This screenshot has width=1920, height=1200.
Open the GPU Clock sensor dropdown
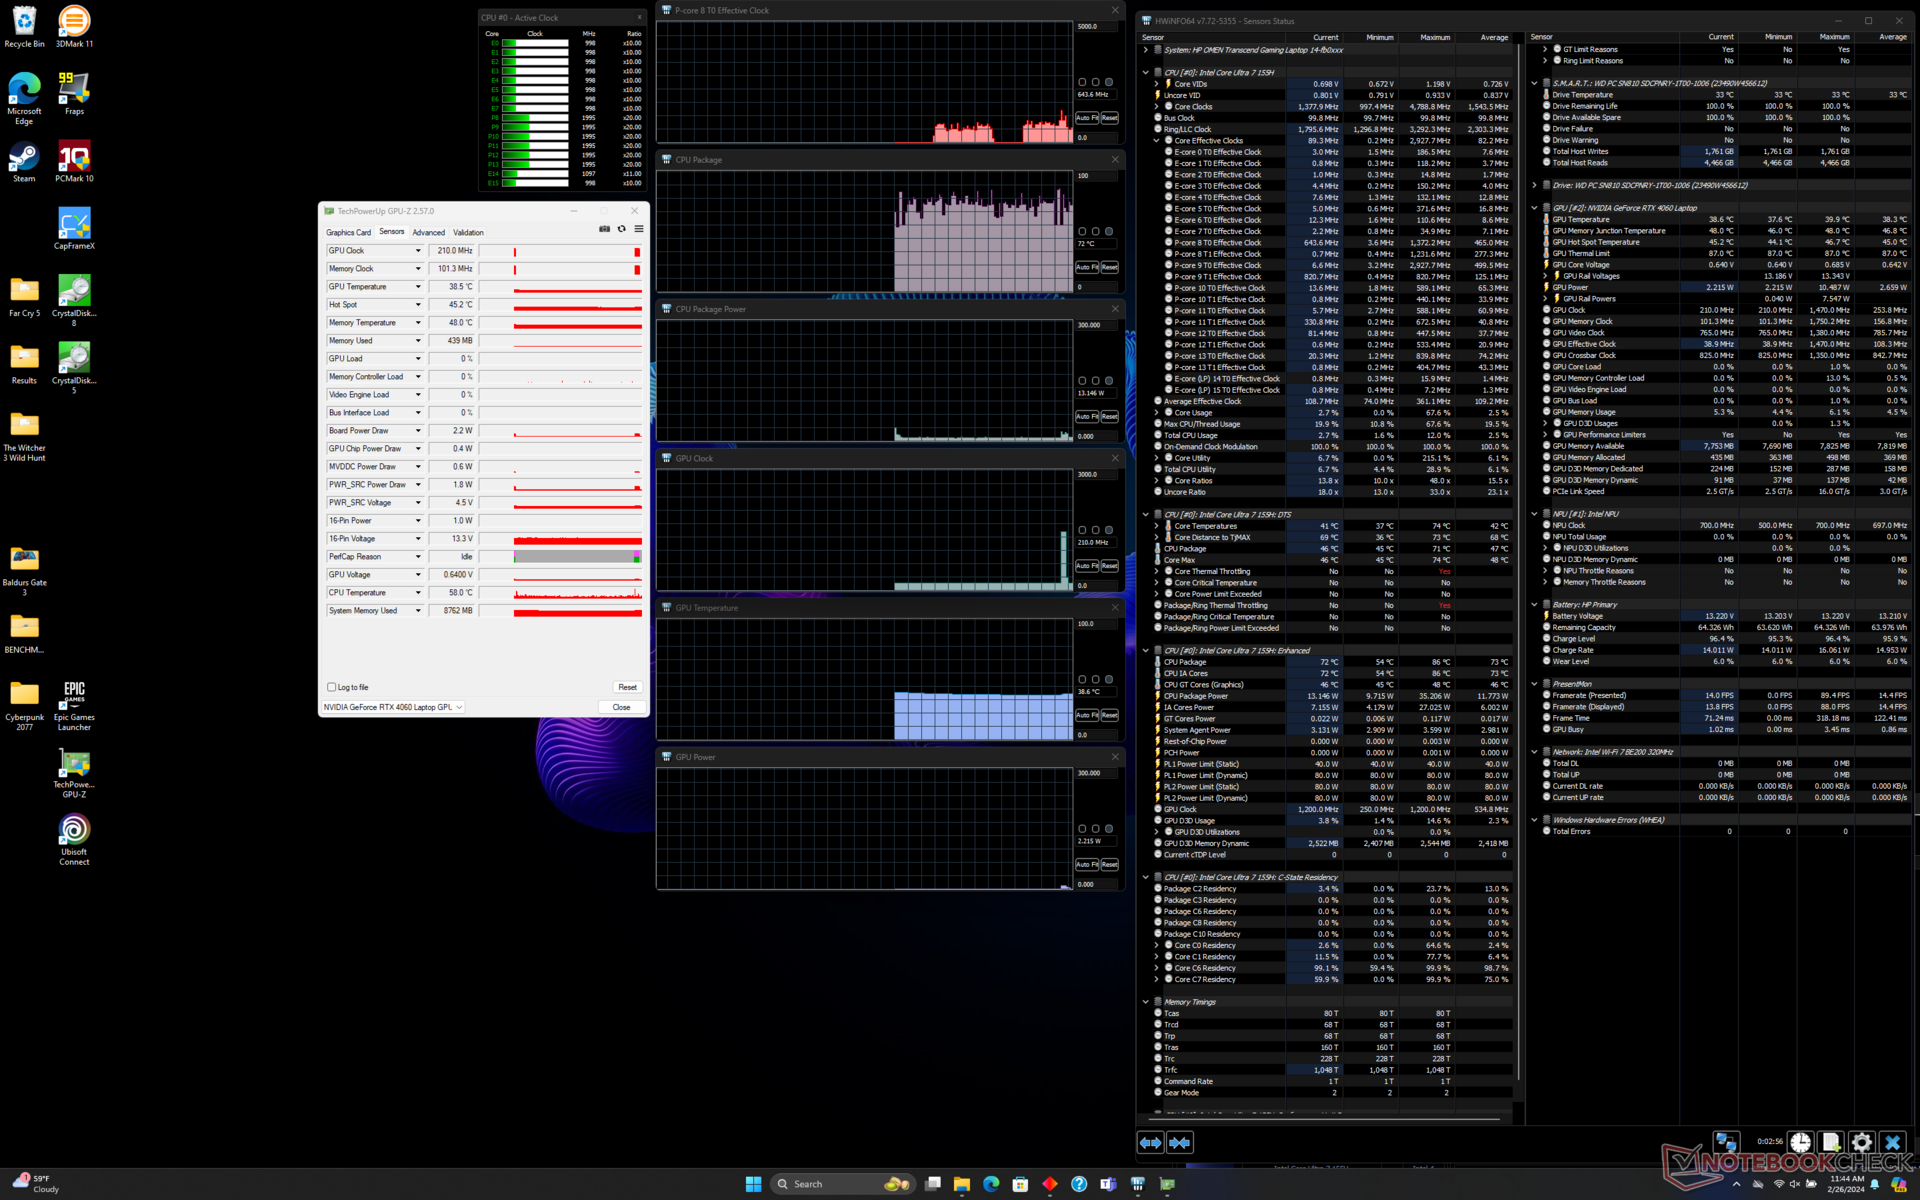(x=418, y=251)
